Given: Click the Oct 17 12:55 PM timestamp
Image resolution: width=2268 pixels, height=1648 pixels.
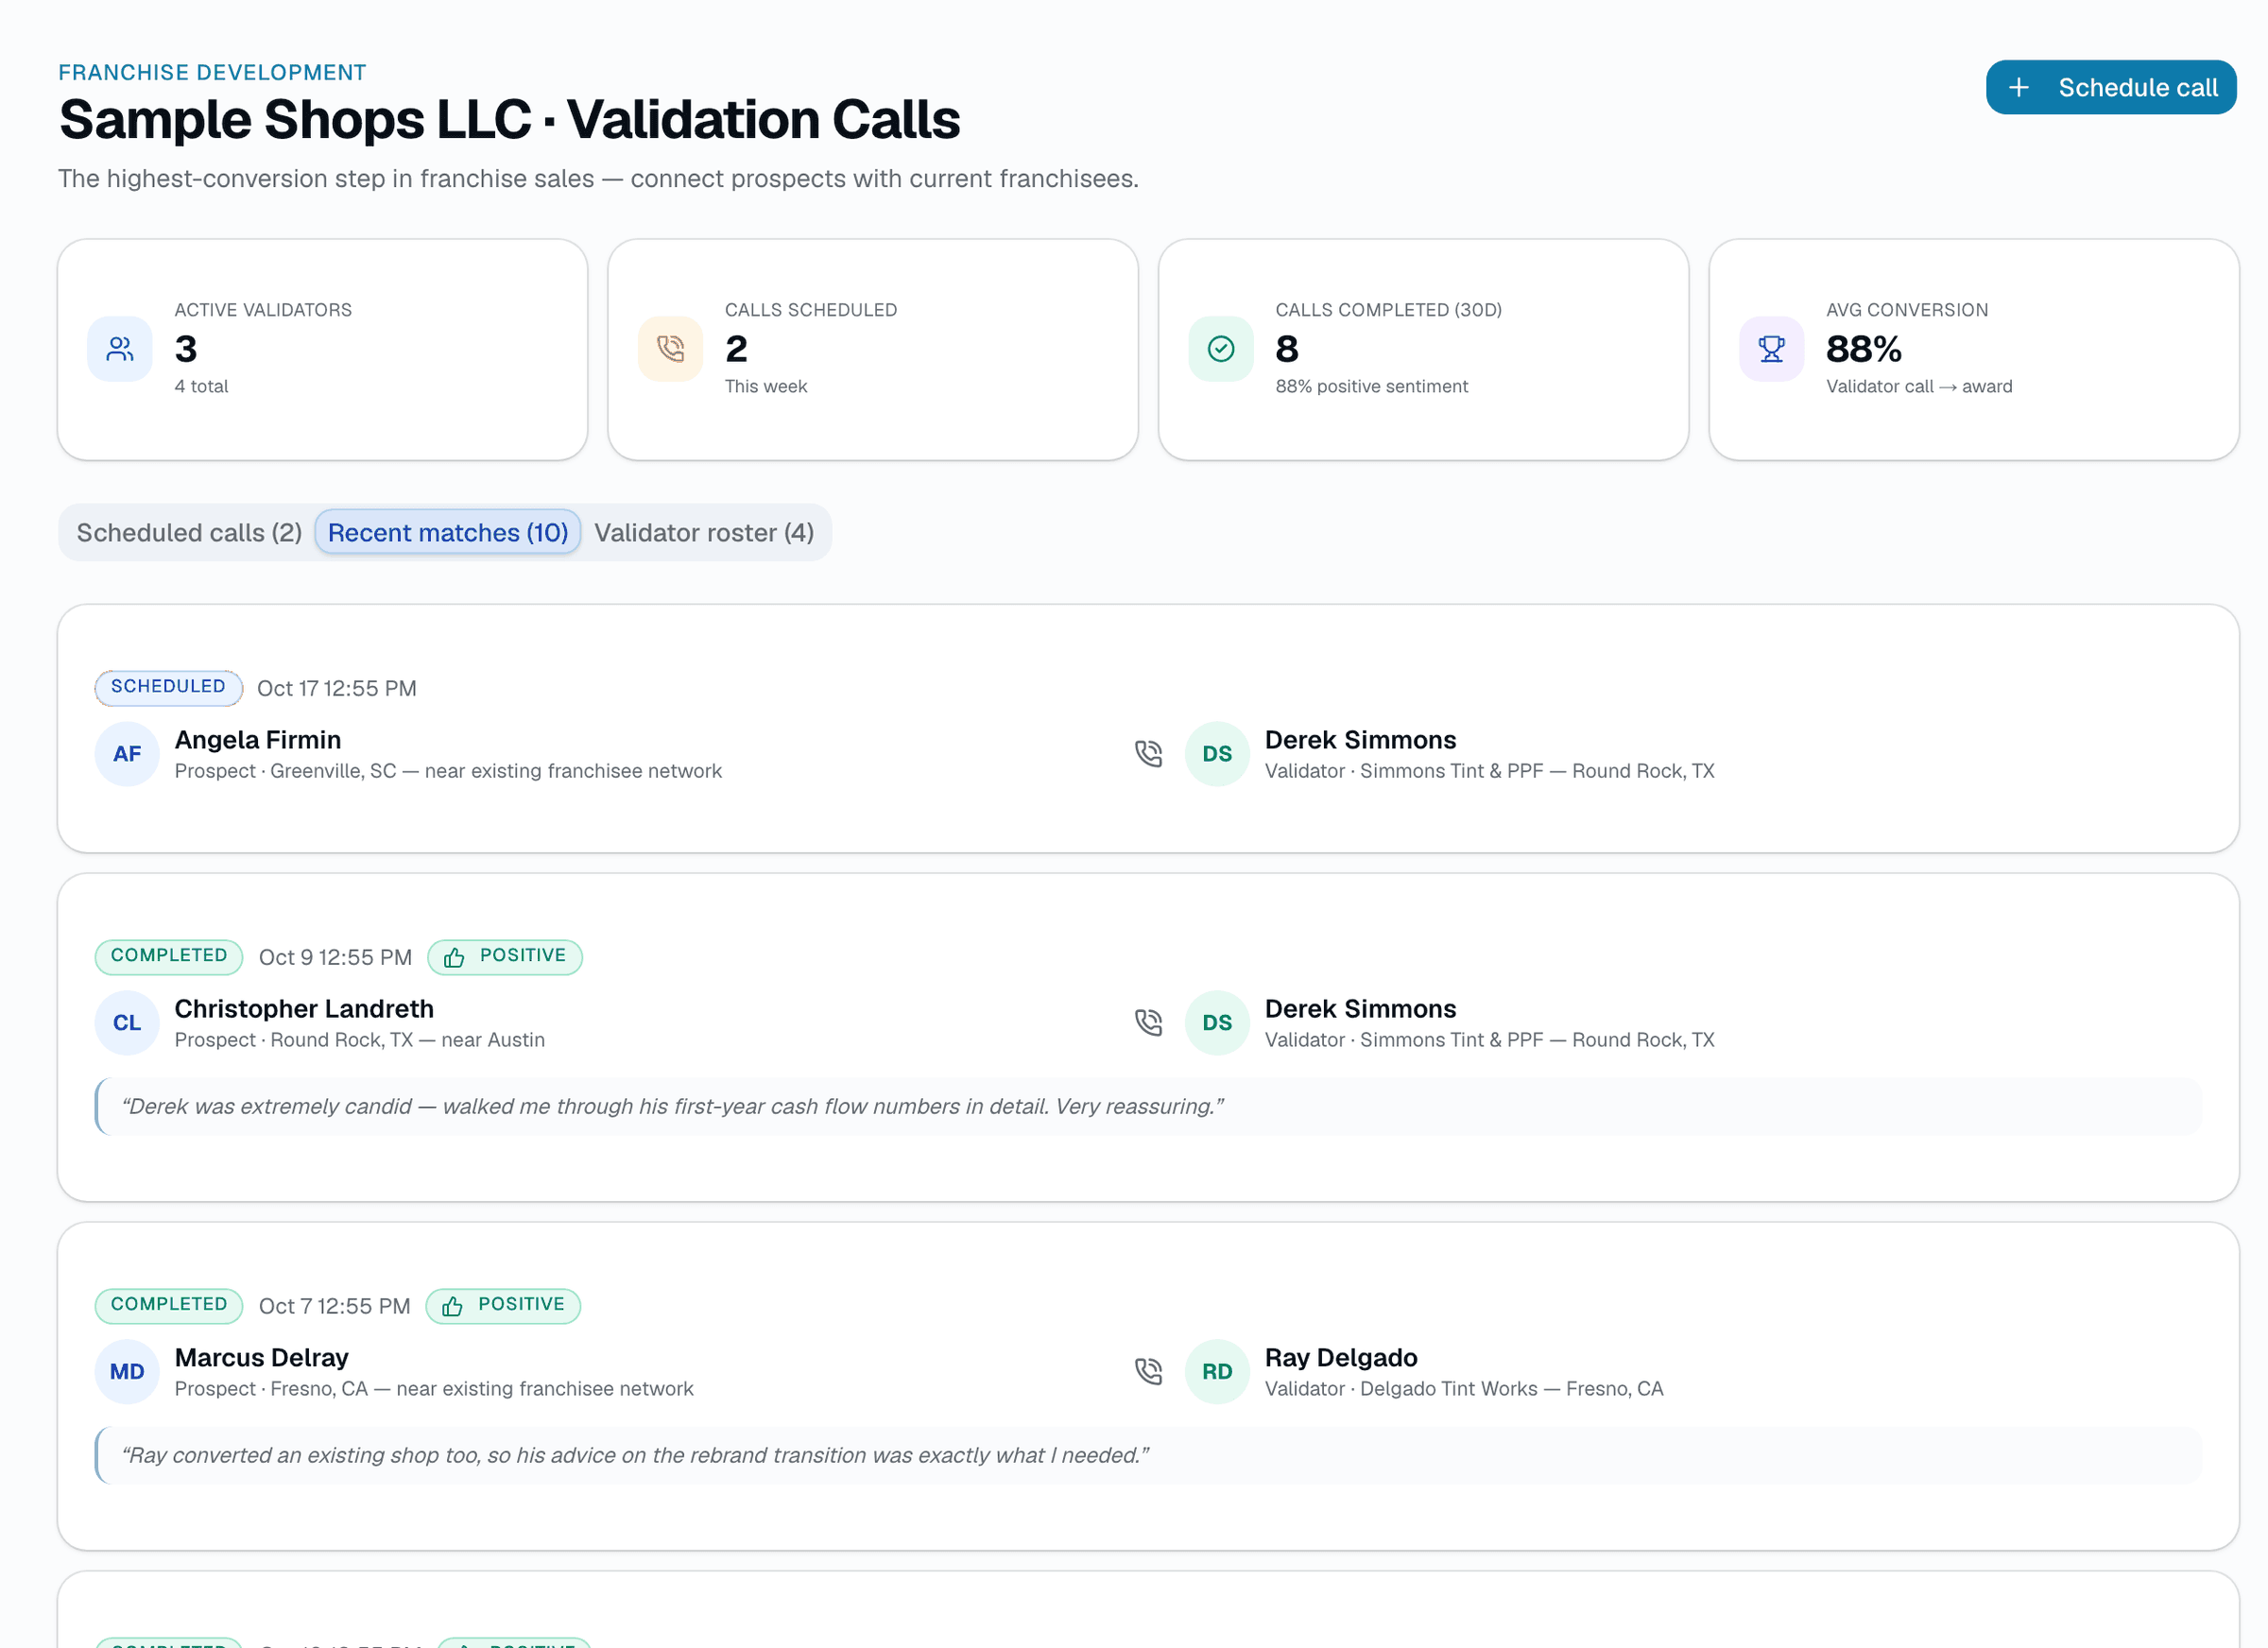Looking at the screenshot, I should click(337, 689).
